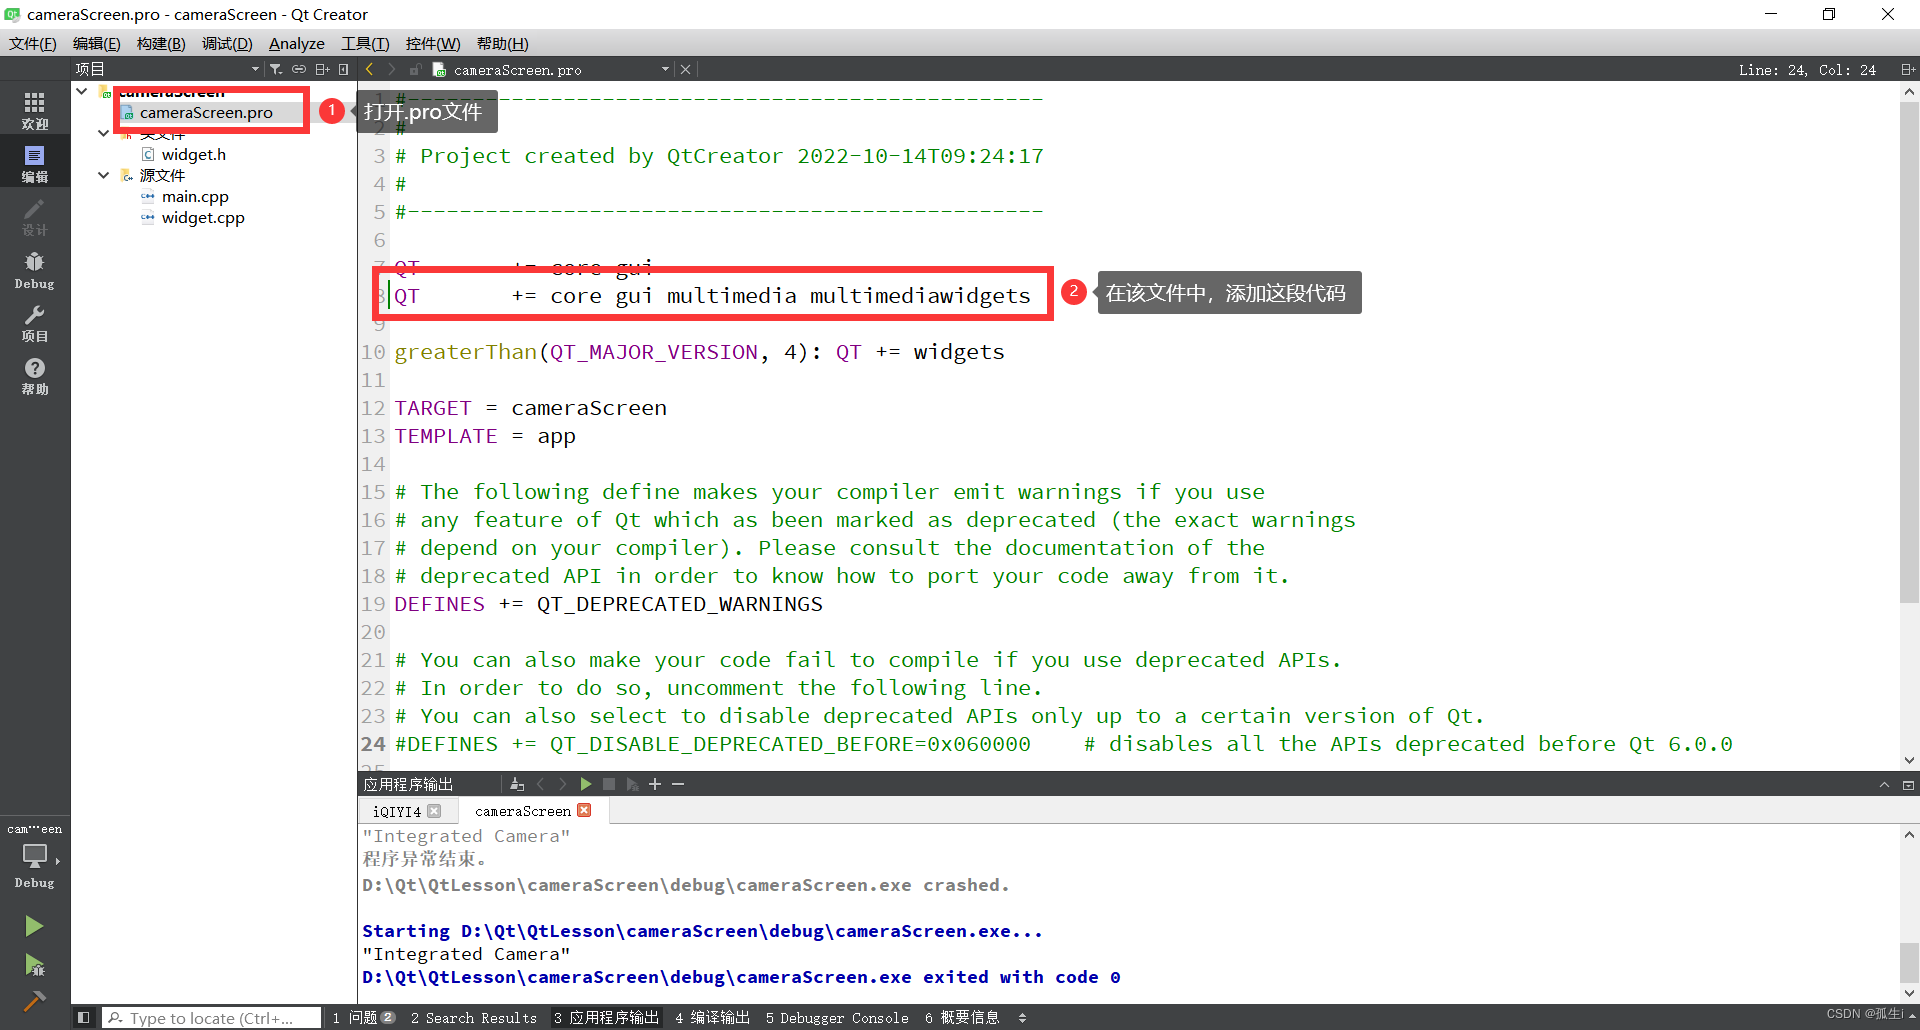Toggle the 3 应用程序输出 pane
Viewport: 1920px width, 1030px height.
(x=606, y=1018)
